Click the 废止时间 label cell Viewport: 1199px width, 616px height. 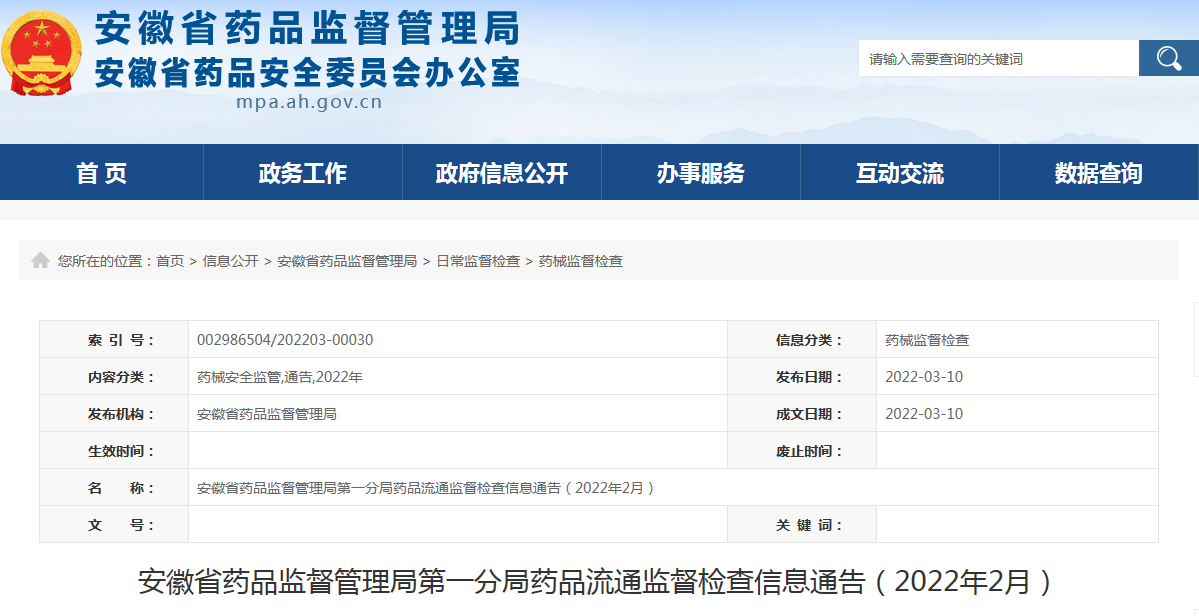click(802, 451)
